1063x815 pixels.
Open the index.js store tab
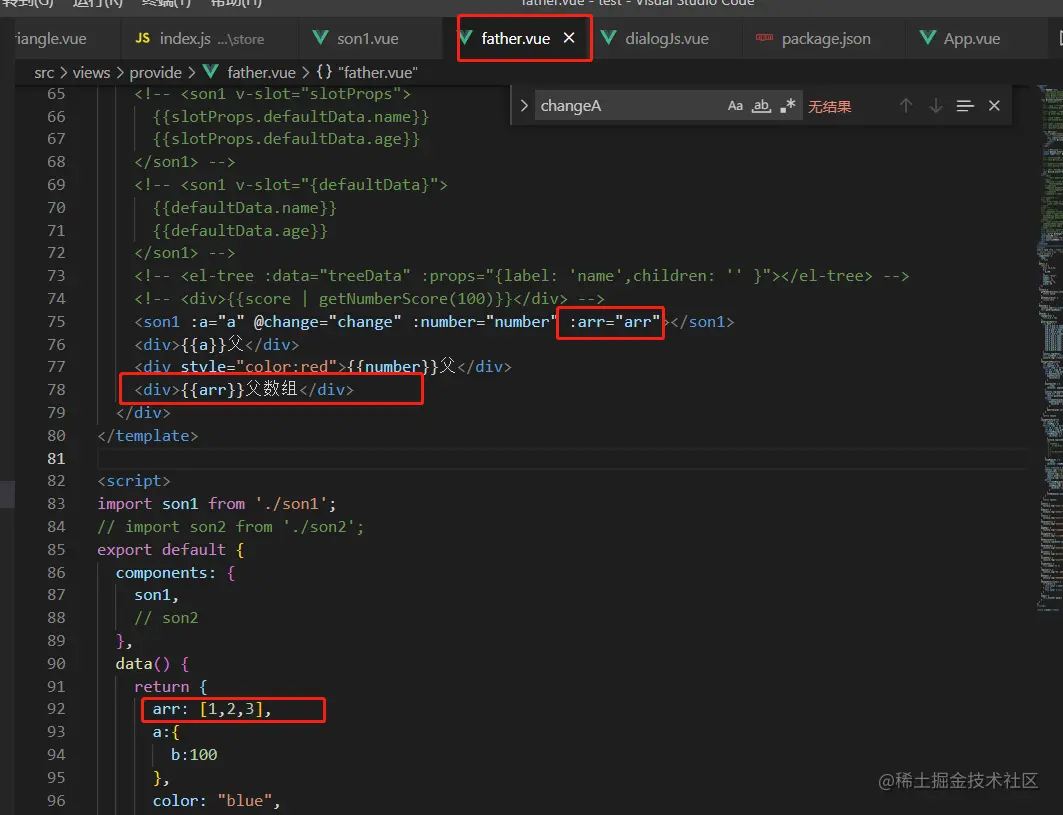tap(210, 39)
